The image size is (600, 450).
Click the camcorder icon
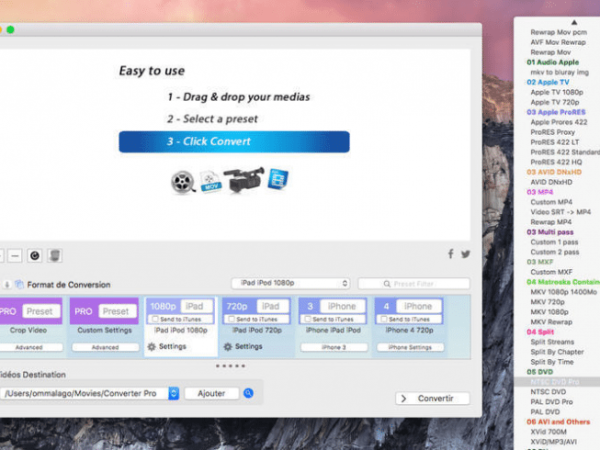pos(244,179)
